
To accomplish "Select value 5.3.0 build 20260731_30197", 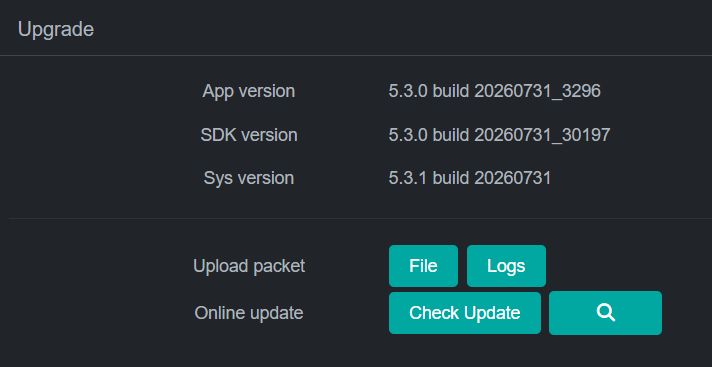I will 499,135.
